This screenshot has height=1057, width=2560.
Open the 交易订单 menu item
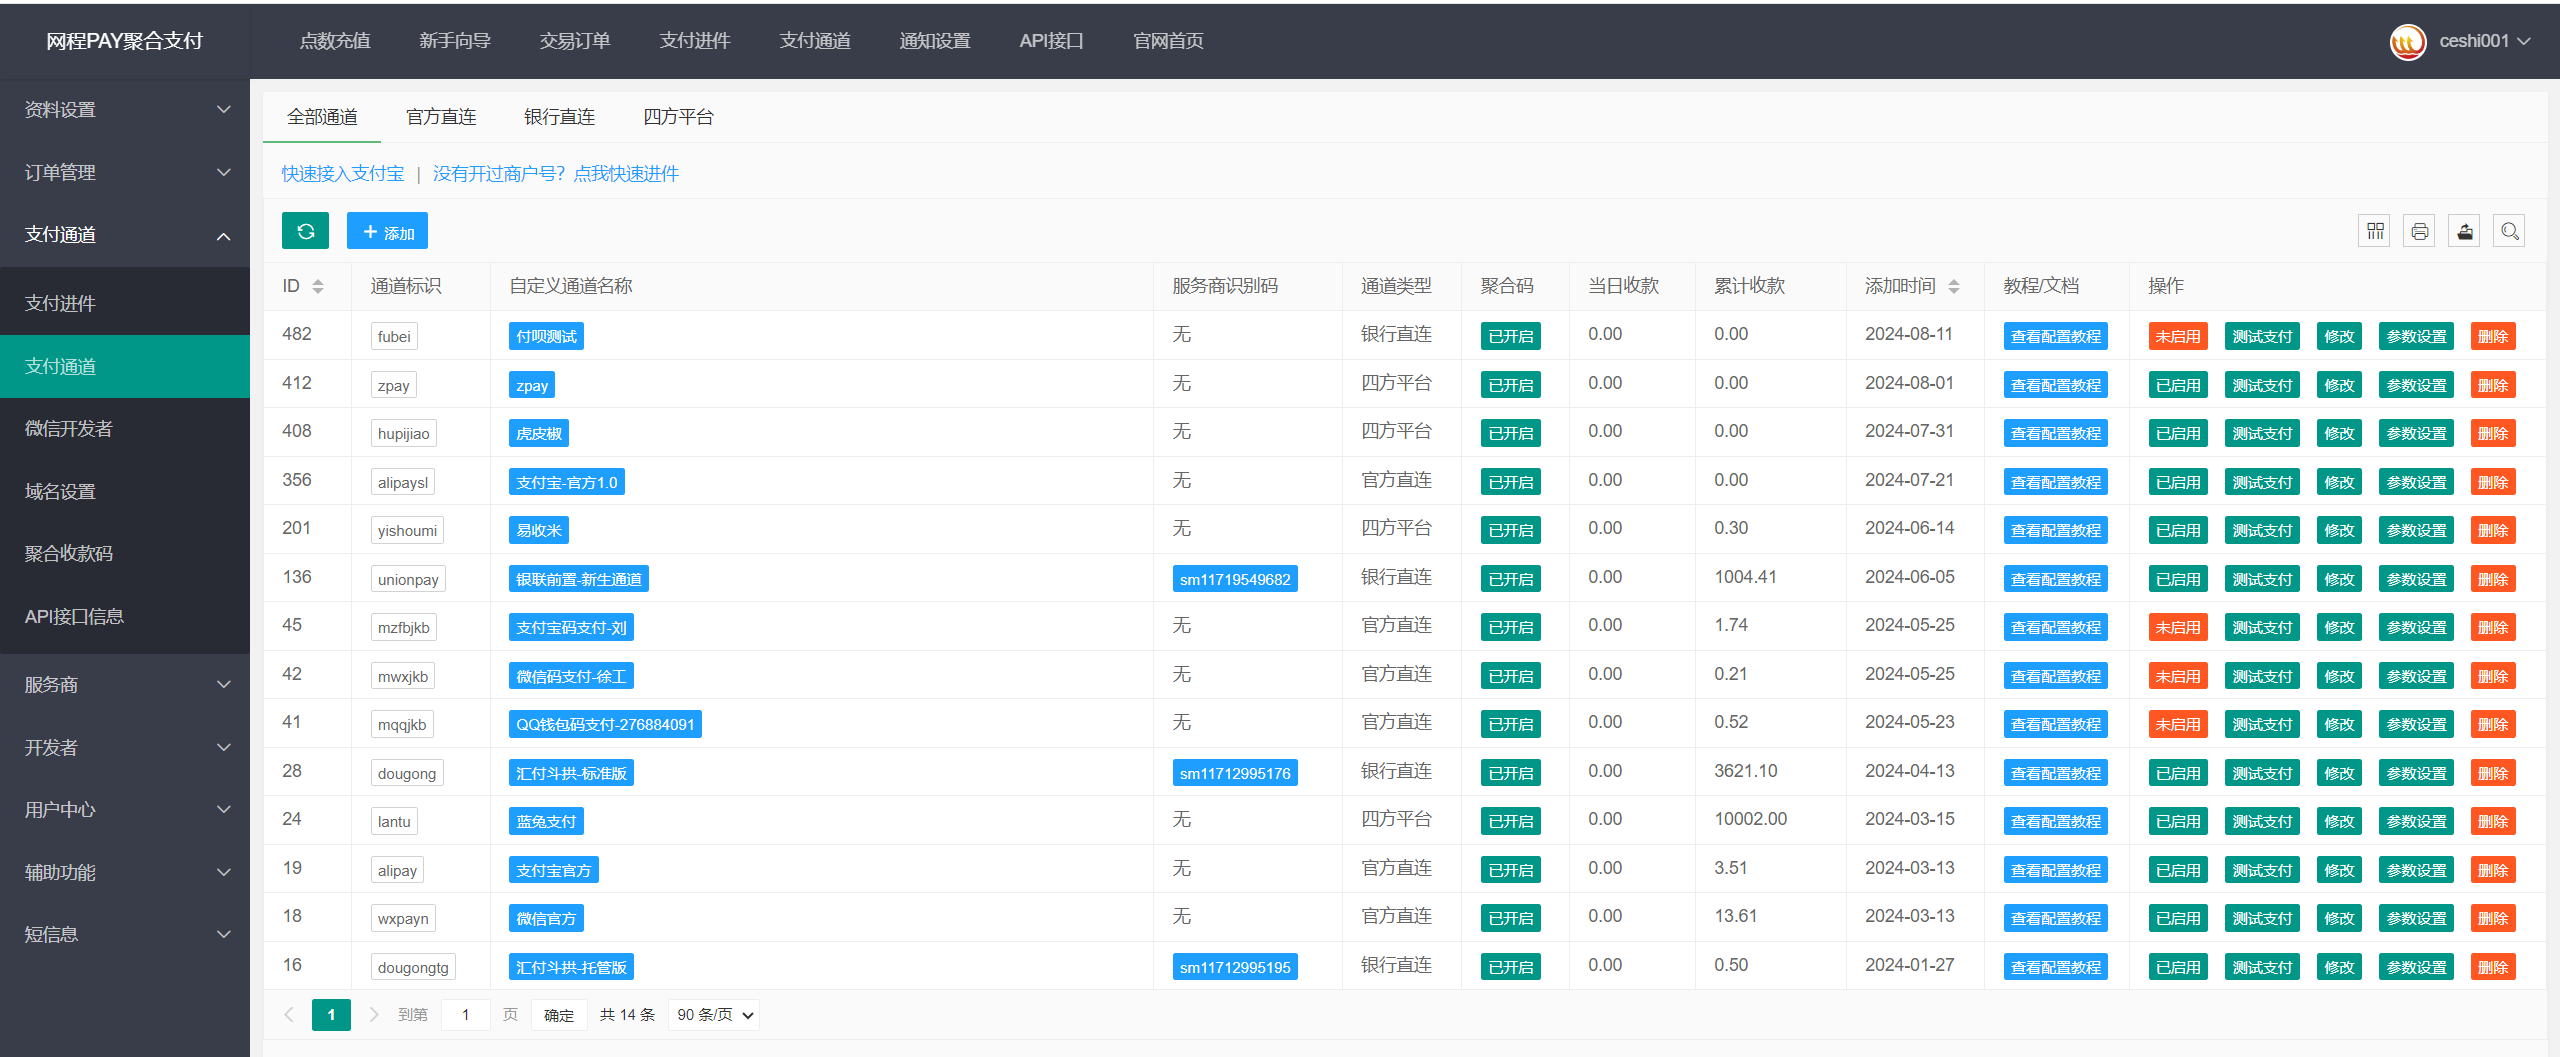click(x=574, y=41)
